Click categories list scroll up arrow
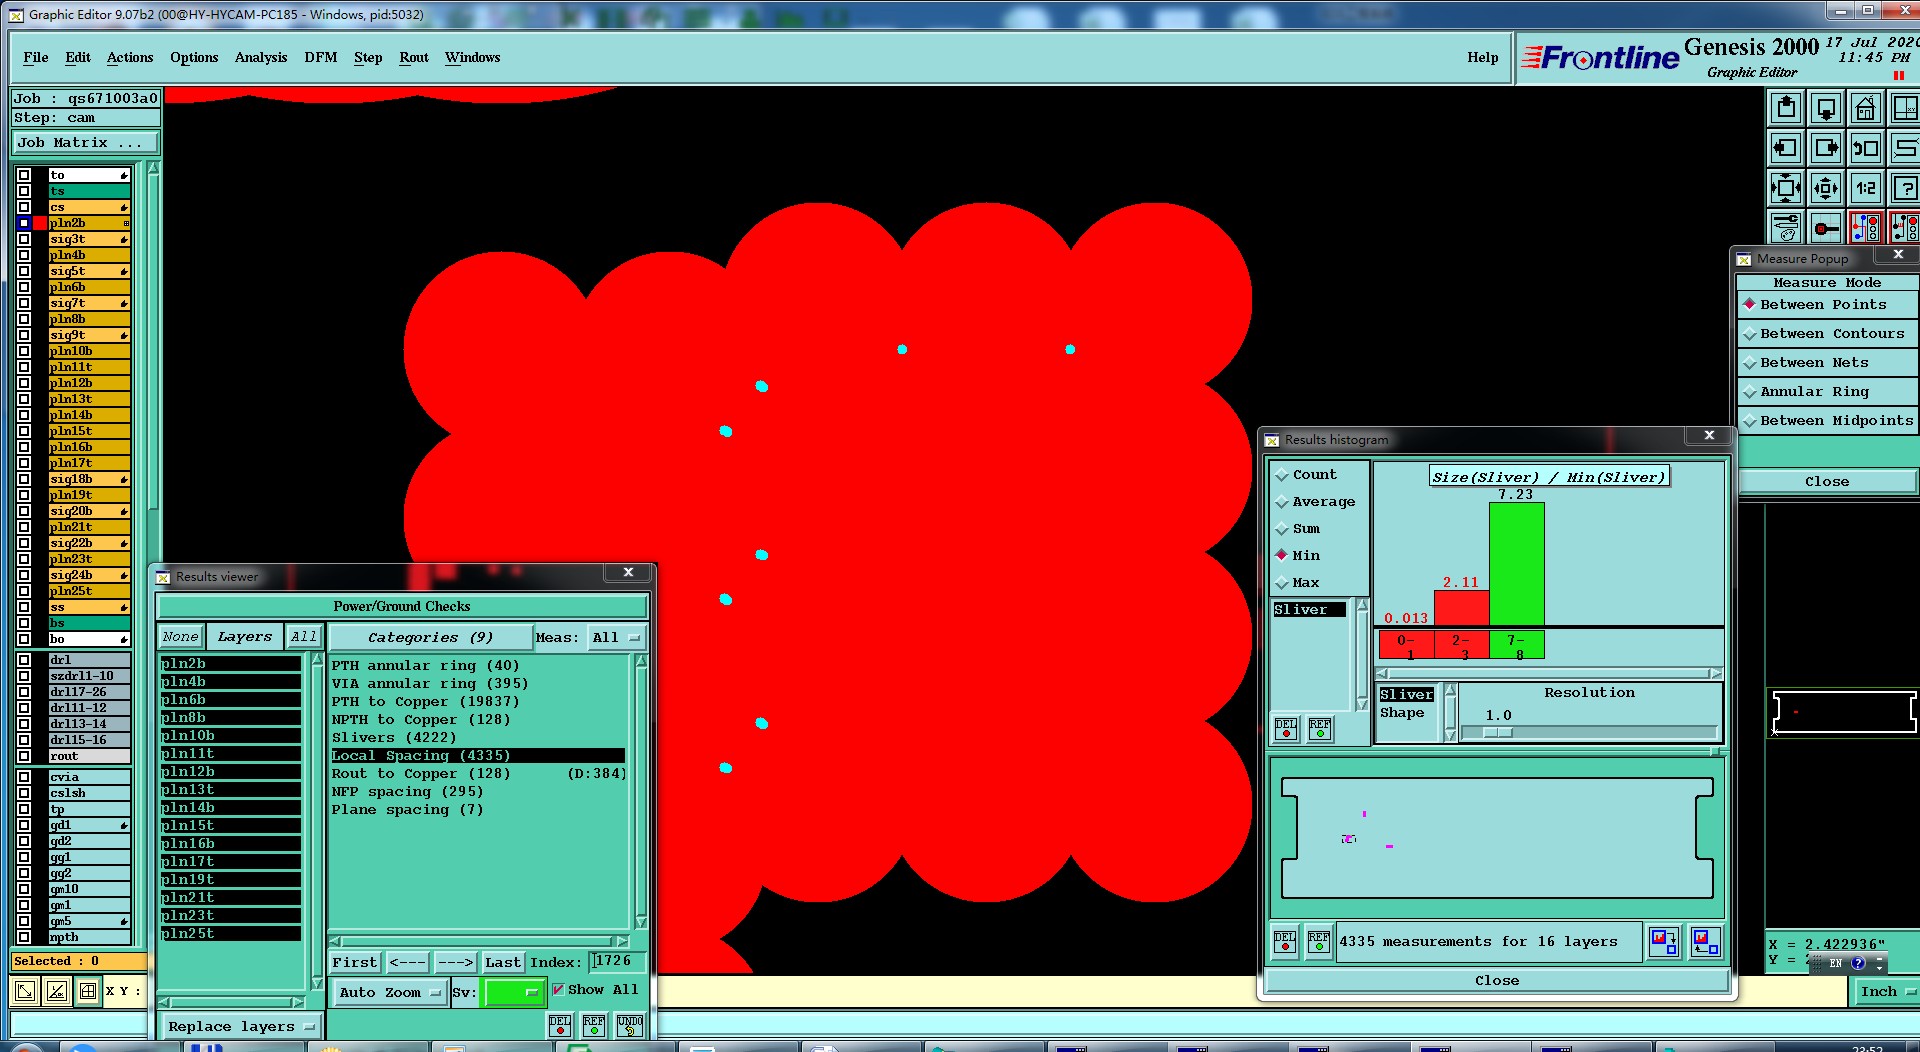Screen dimensions: 1920x1052 click(x=641, y=661)
